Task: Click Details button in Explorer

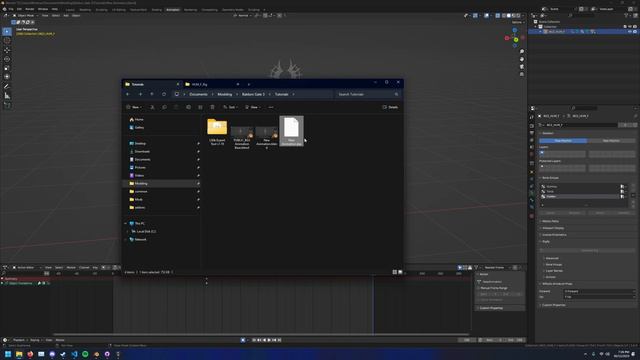Action: [x=390, y=107]
